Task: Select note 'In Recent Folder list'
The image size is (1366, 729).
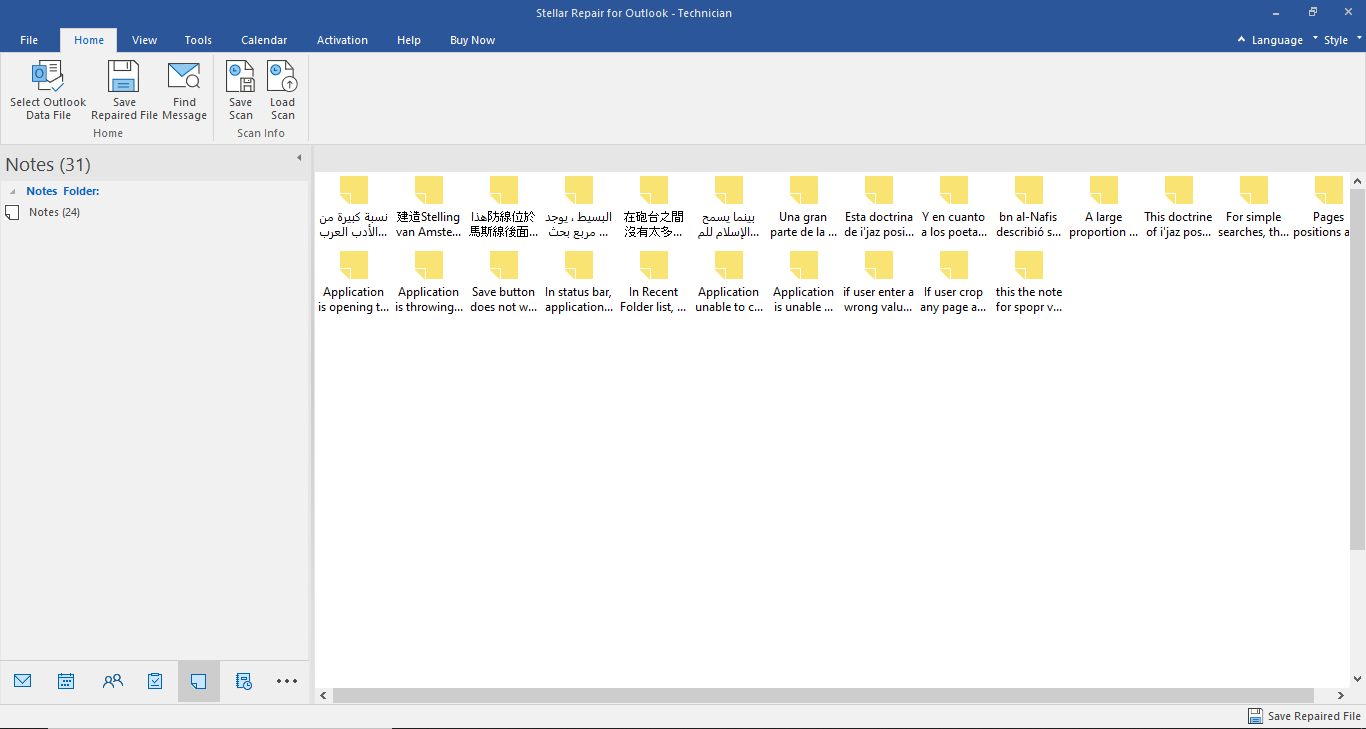Action: 653,283
